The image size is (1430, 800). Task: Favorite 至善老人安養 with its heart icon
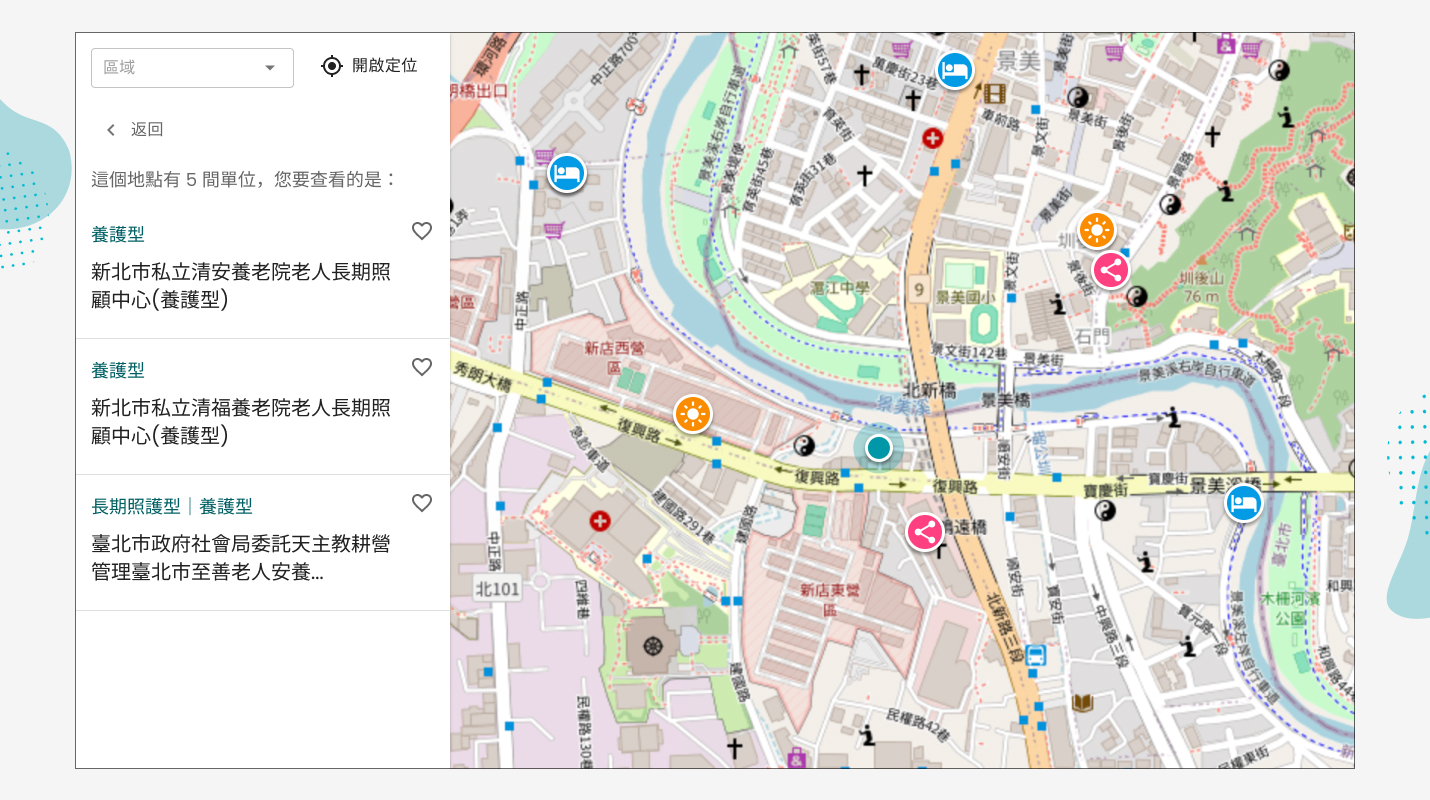[422, 503]
